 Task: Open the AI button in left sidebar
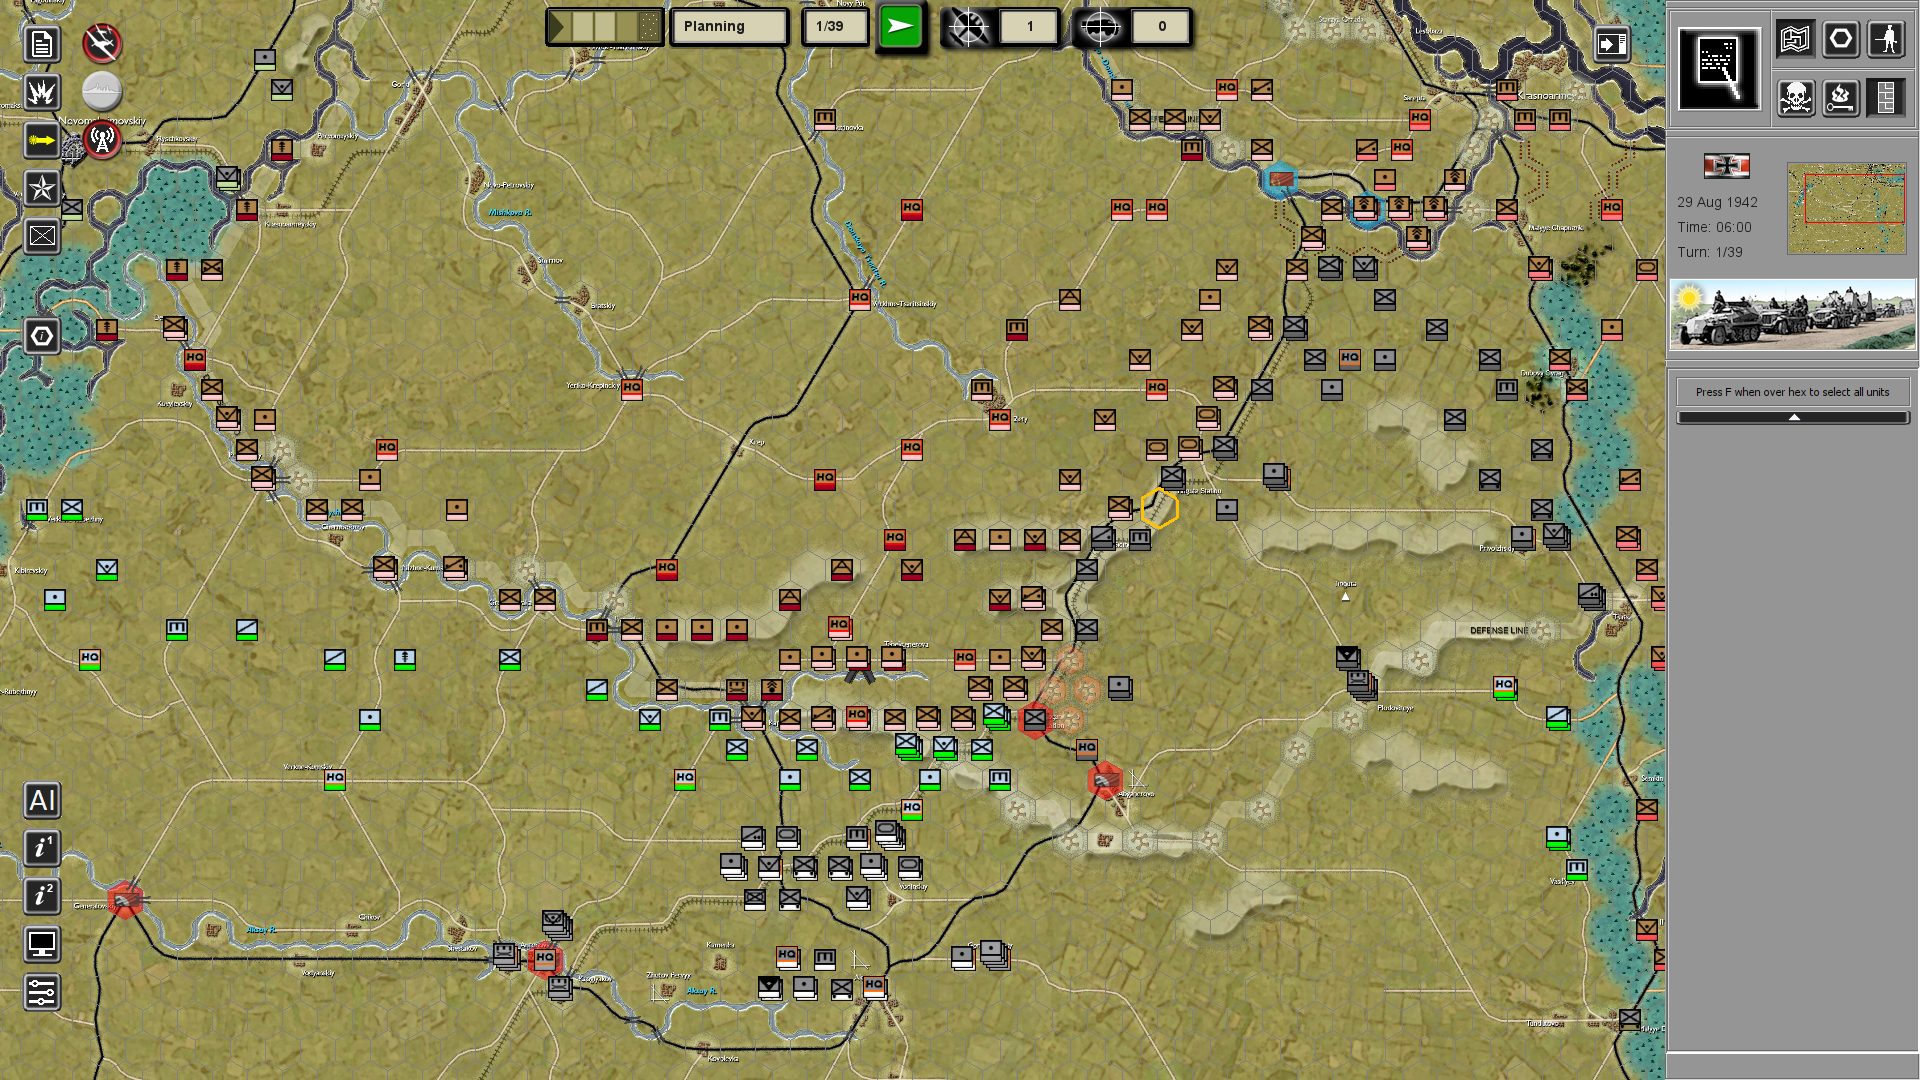click(x=41, y=800)
